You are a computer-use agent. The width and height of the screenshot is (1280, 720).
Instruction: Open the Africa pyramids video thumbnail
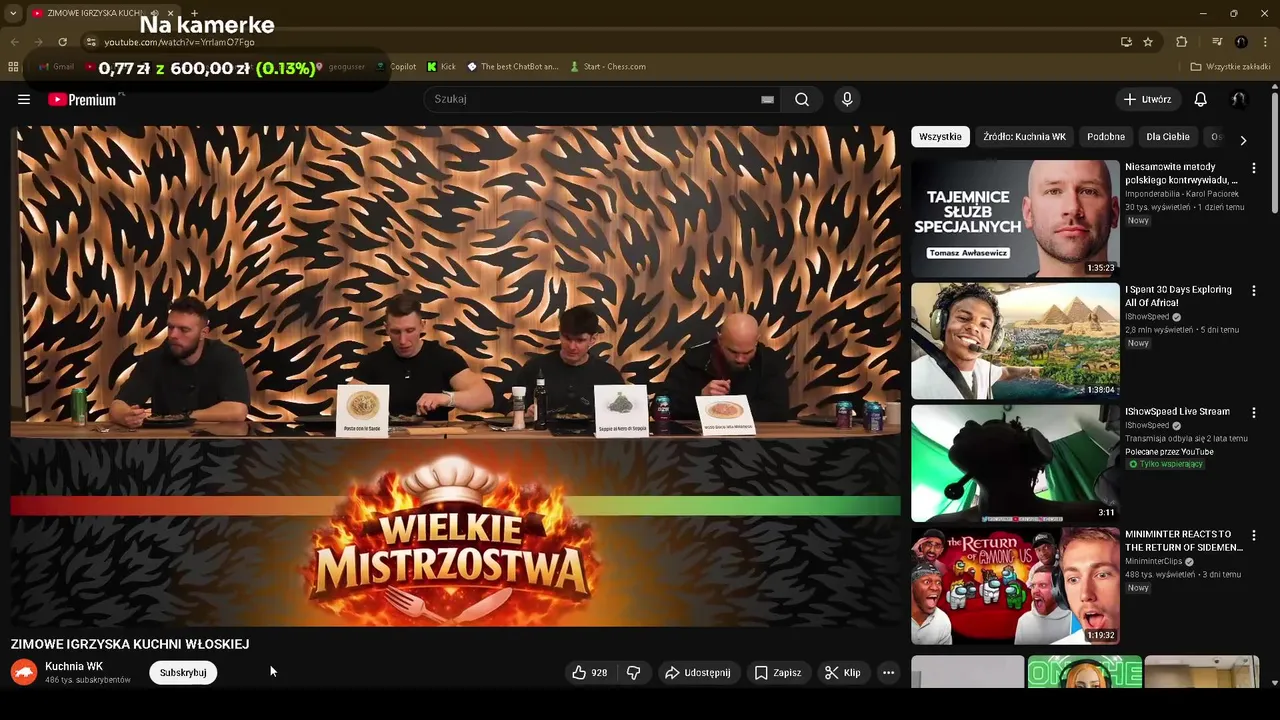pyautogui.click(x=1015, y=341)
